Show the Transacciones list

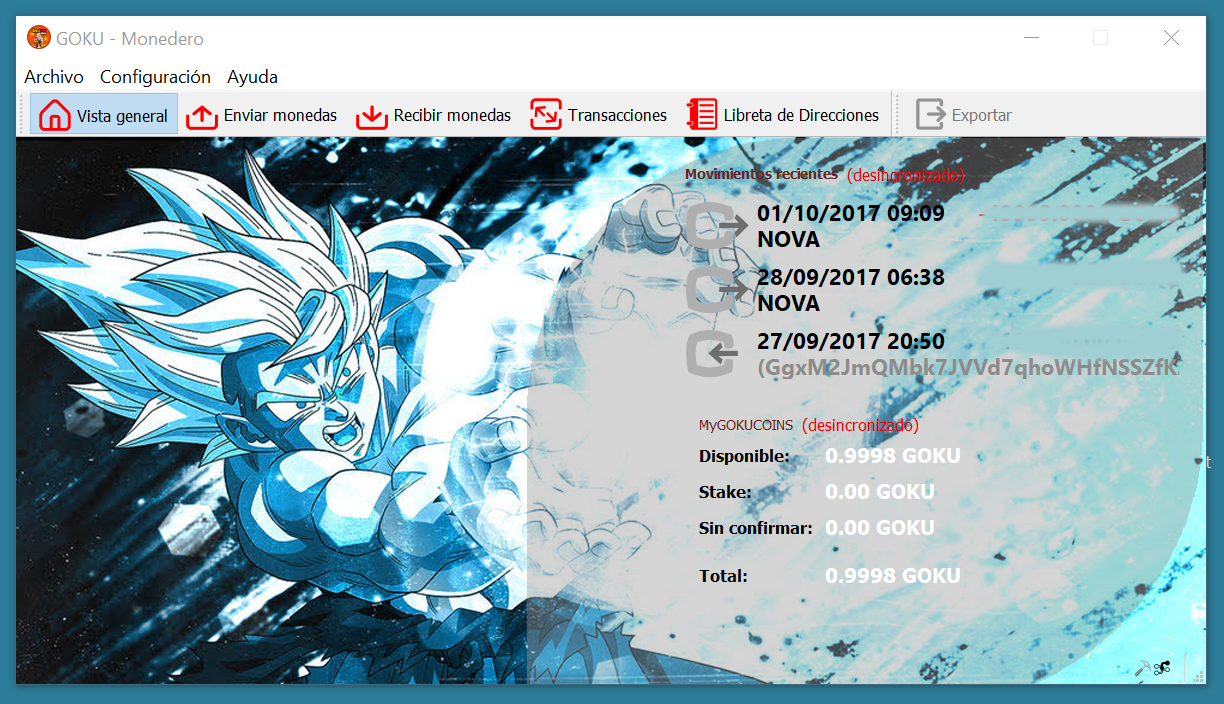[598, 115]
